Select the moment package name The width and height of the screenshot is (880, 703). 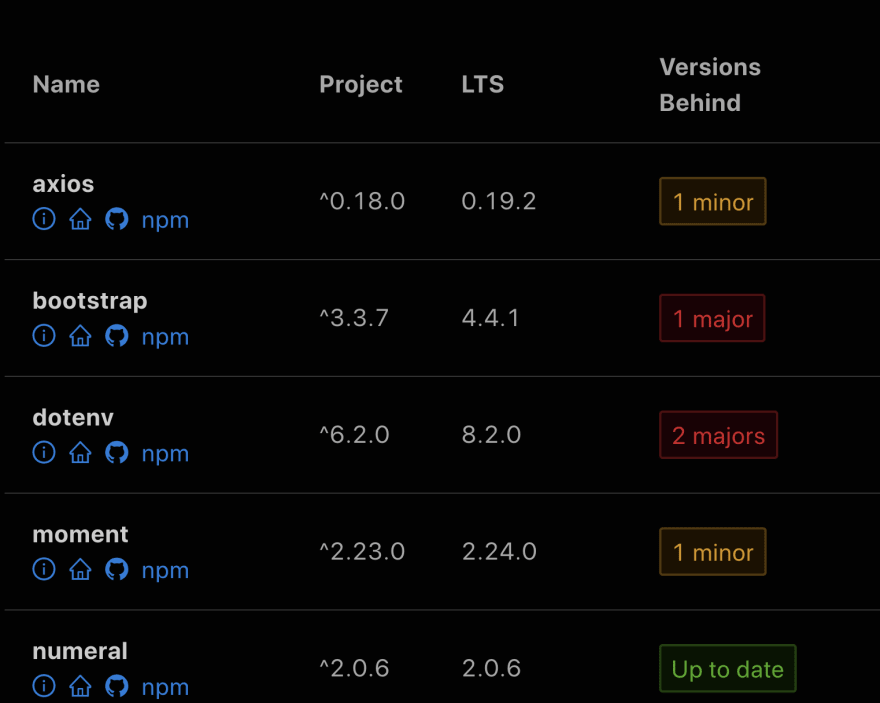tap(80, 534)
